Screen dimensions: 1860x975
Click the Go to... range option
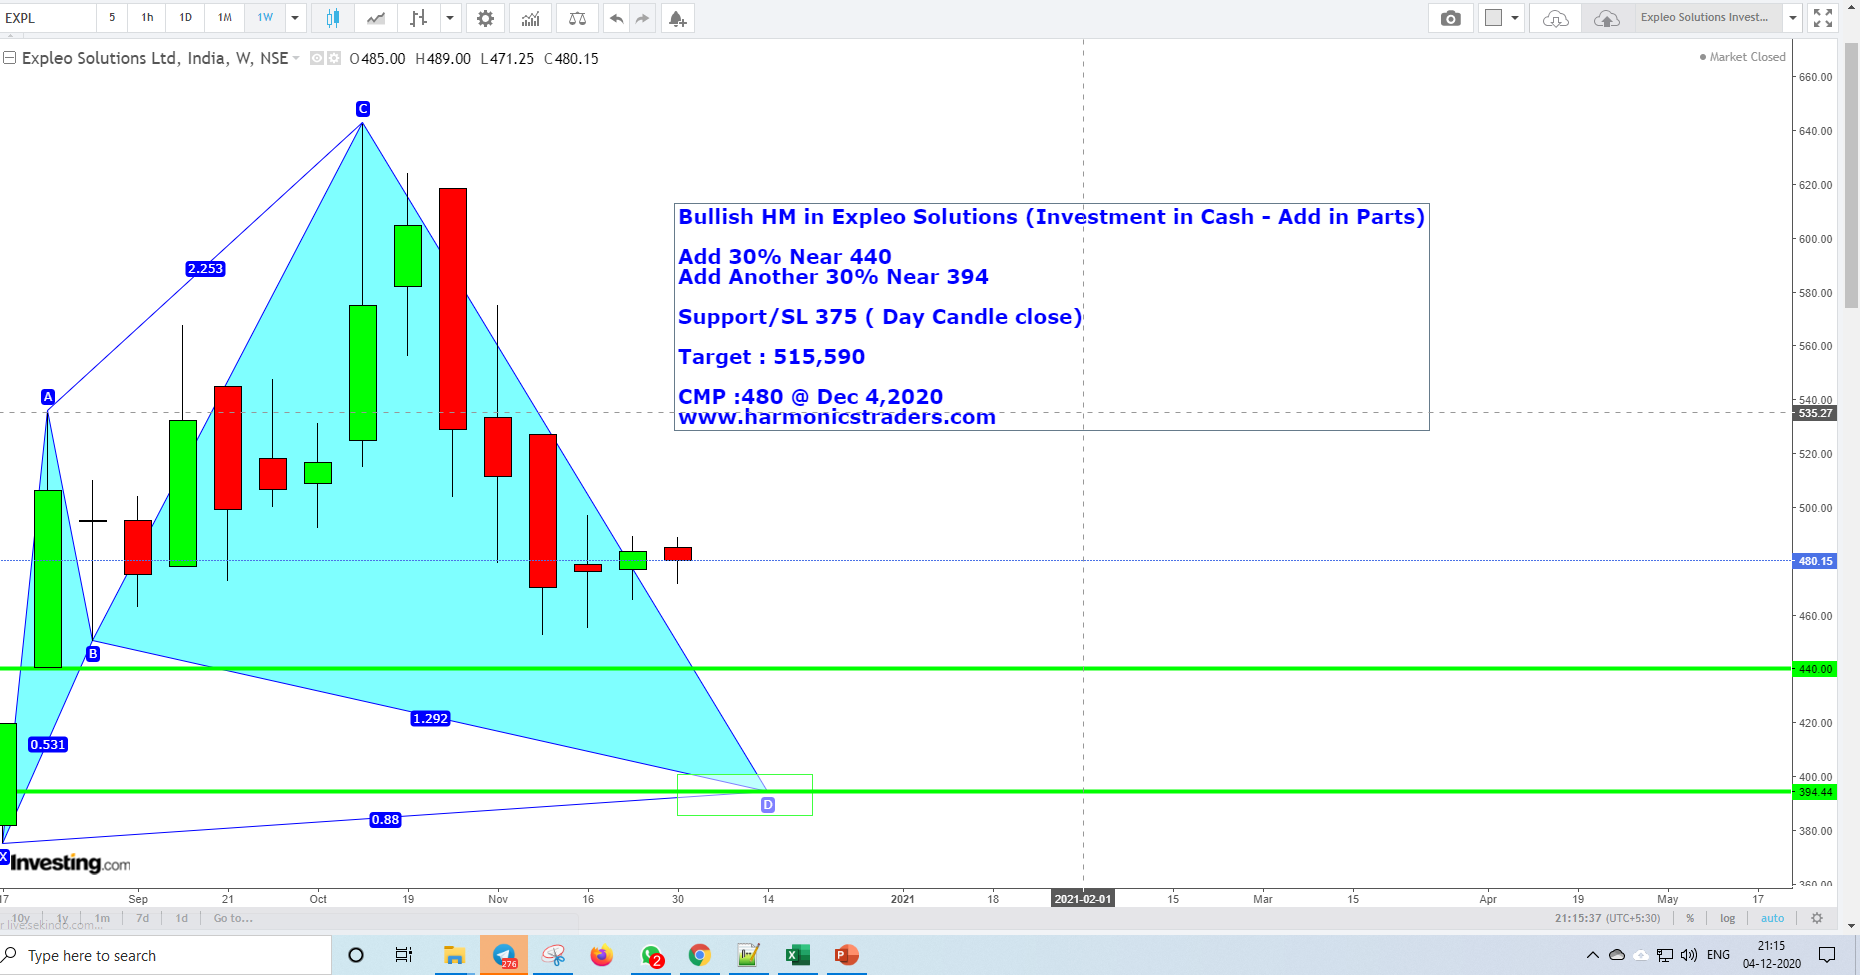click(232, 917)
